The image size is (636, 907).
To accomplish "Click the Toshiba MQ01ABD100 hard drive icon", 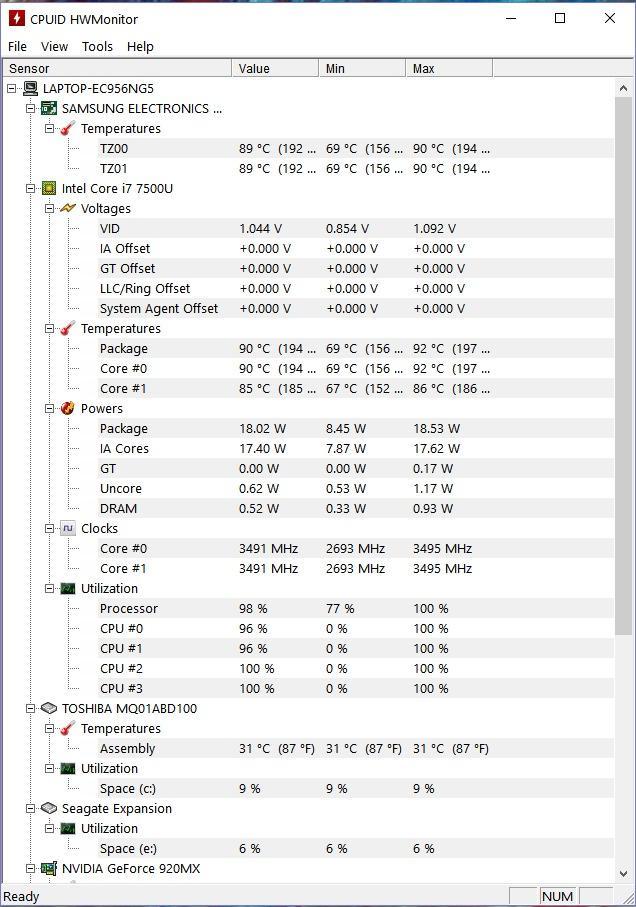I will [x=49, y=708].
